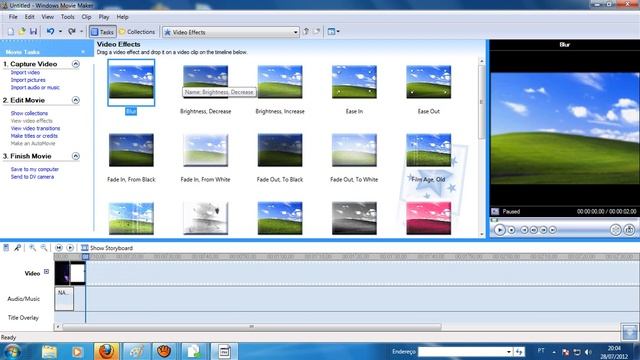Viewport: 640px width, 360px height.
Task: Switch to Show Storyboard view
Action: tap(107, 248)
